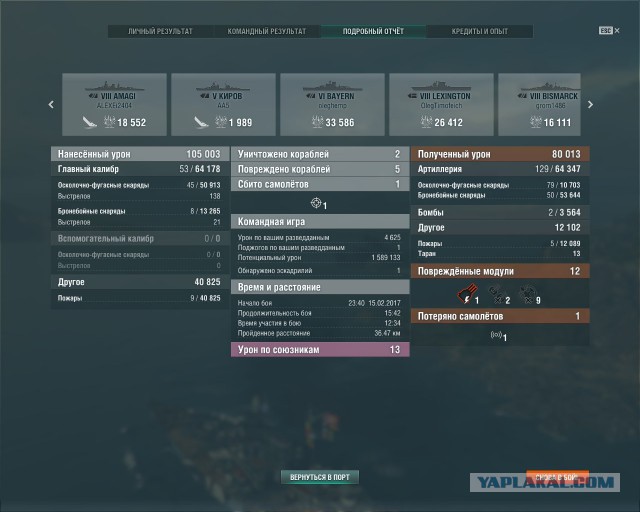Click the Amagi ship silhouette icon
The image size is (640, 512).
point(114,86)
